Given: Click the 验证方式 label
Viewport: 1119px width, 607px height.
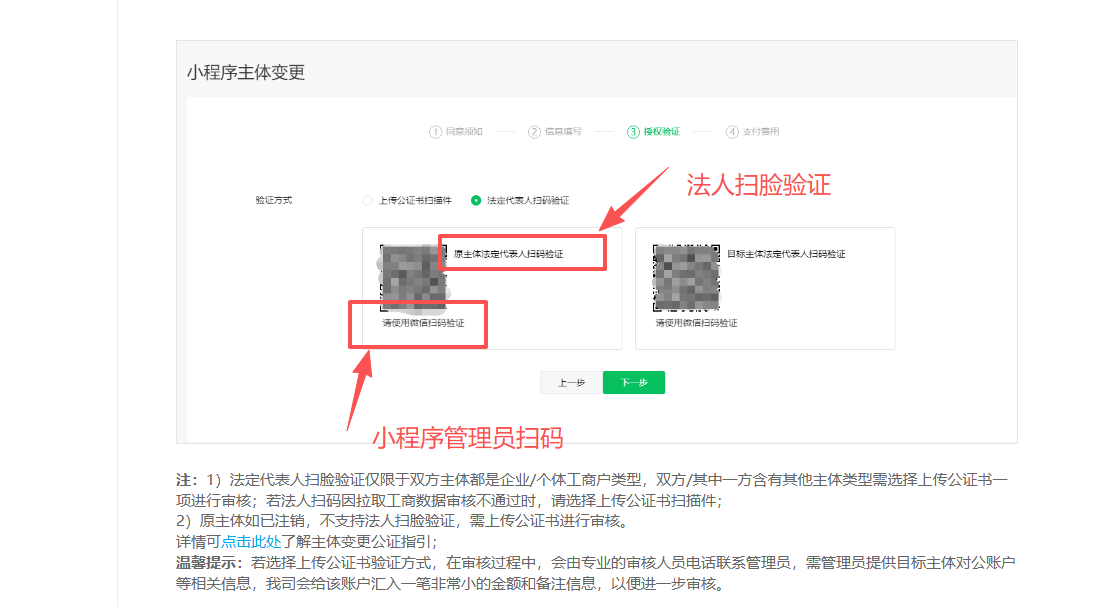Looking at the screenshot, I should tap(273, 200).
